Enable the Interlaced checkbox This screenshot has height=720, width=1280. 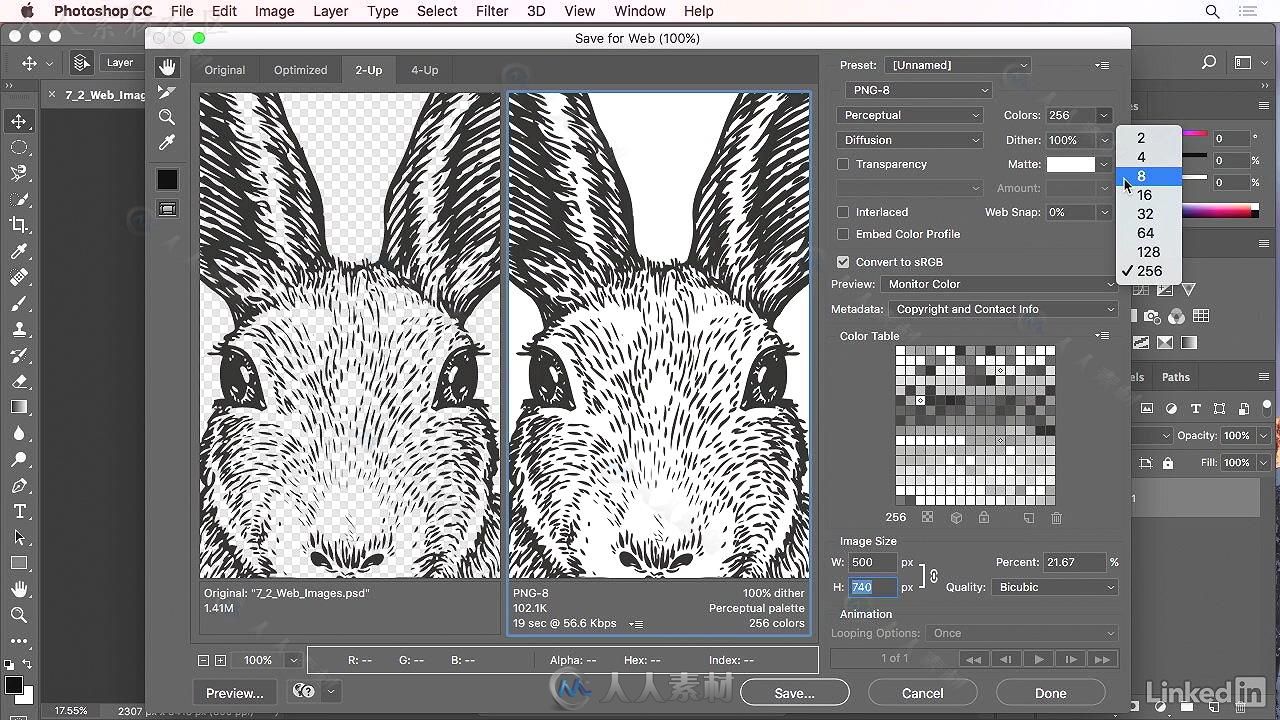pyautogui.click(x=843, y=212)
